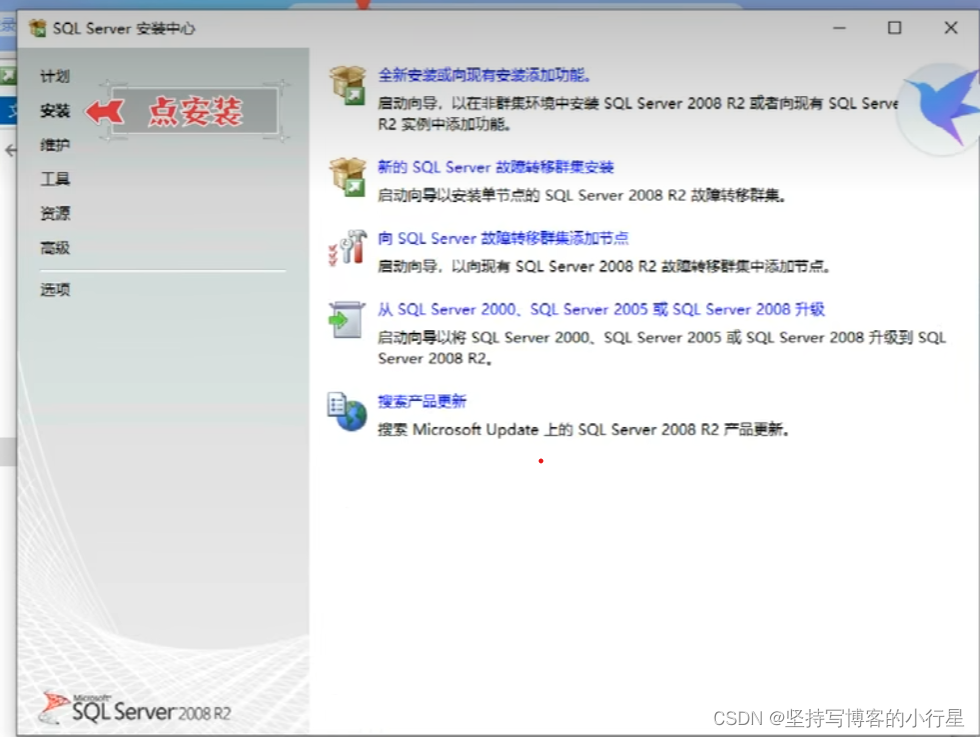Click the SQL Server 2008 R2 logo
980x737 pixels.
point(135,705)
